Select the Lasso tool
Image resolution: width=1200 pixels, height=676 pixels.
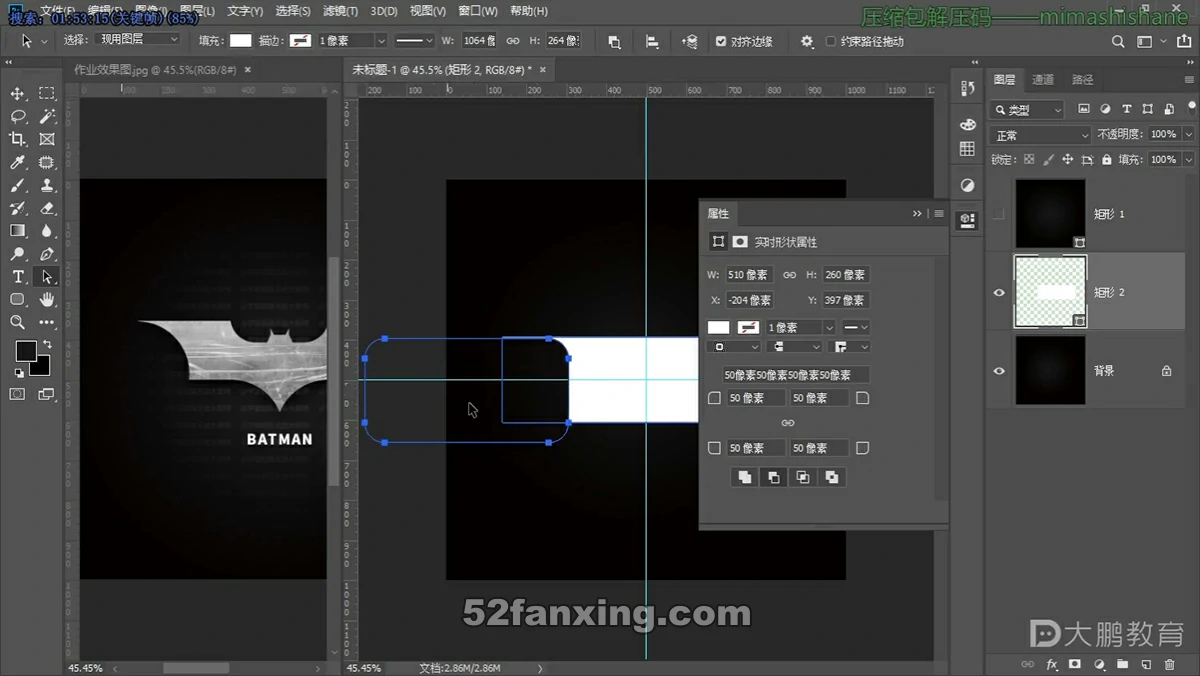pos(17,116)
